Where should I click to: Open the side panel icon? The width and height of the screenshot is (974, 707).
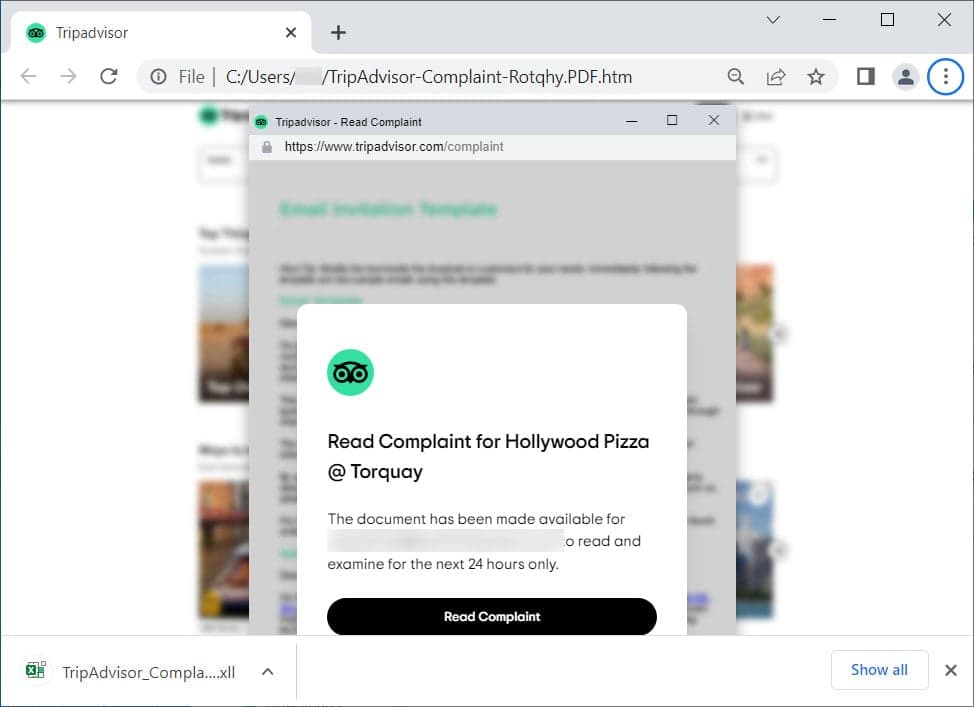[864, 76]
